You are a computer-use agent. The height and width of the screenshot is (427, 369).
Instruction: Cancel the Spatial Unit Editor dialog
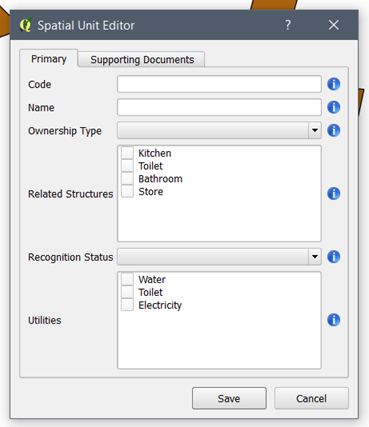311,398
